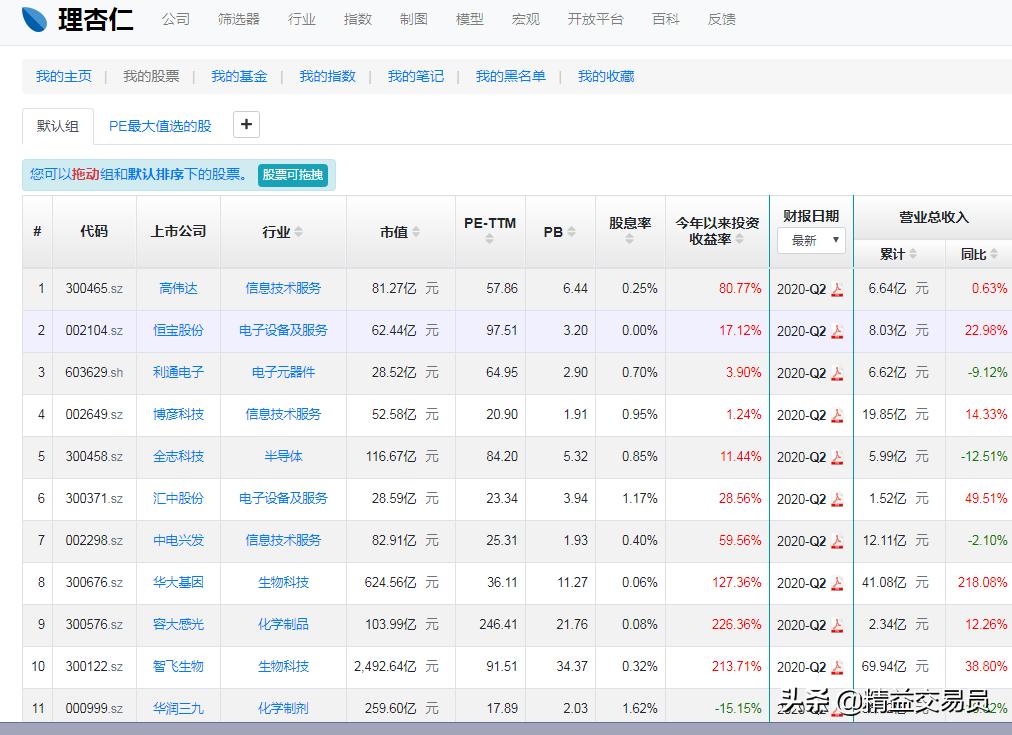
Task: Open PDF report icon for 华大基因 row
Action: tap(837, 583)
